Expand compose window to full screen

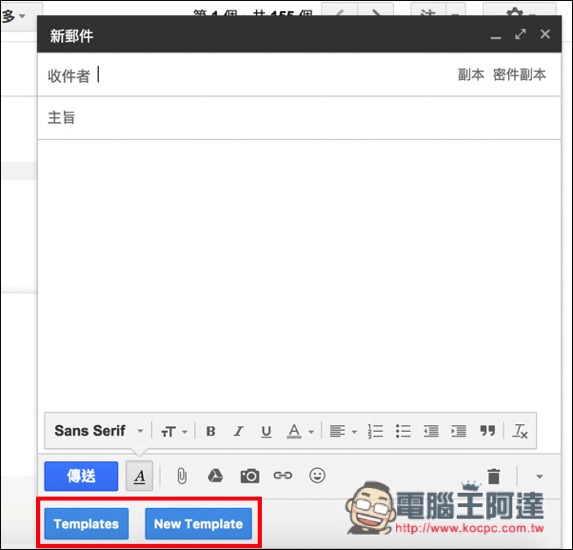[520, 34]
